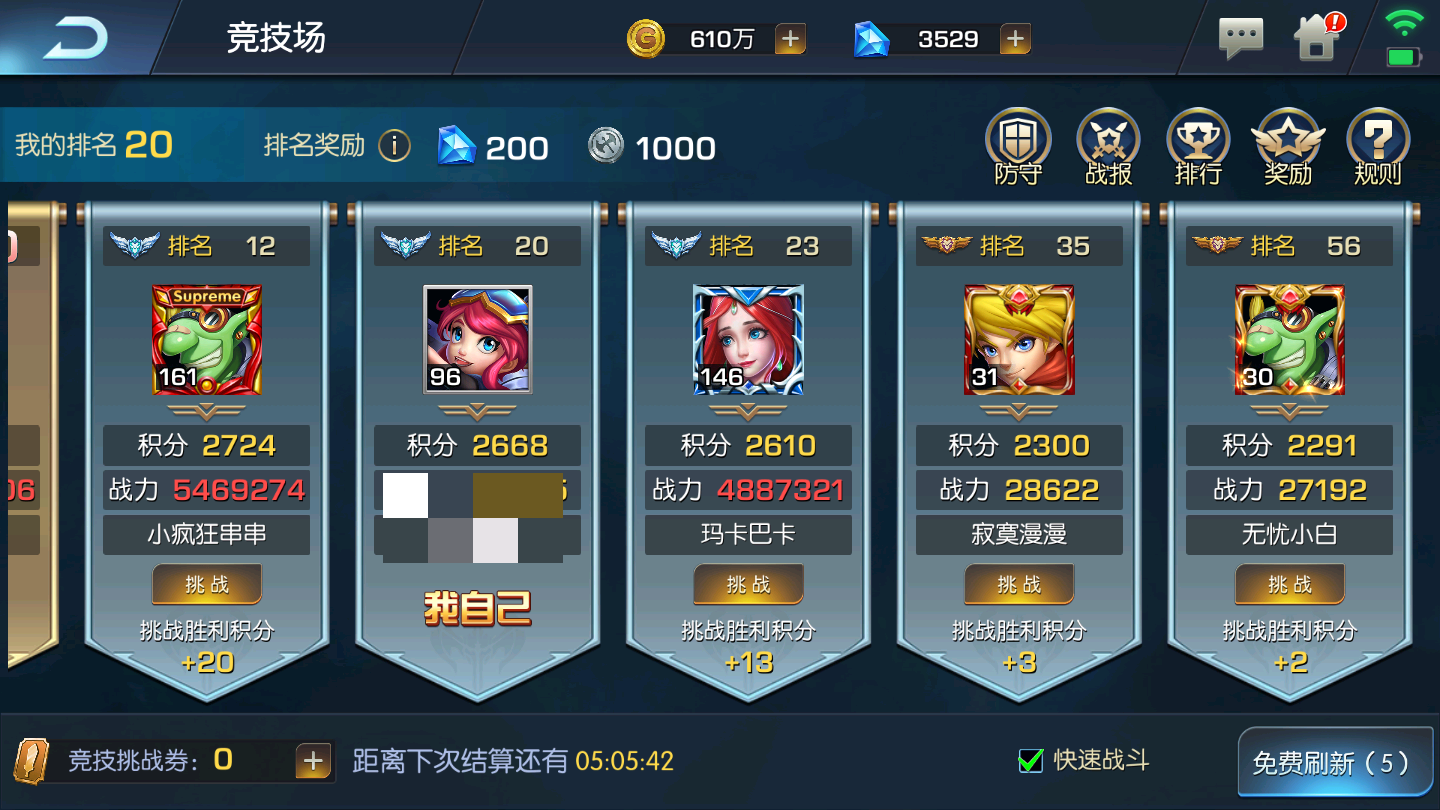Add gold with the plus button

pyautogui.click(x=790, y=39)
